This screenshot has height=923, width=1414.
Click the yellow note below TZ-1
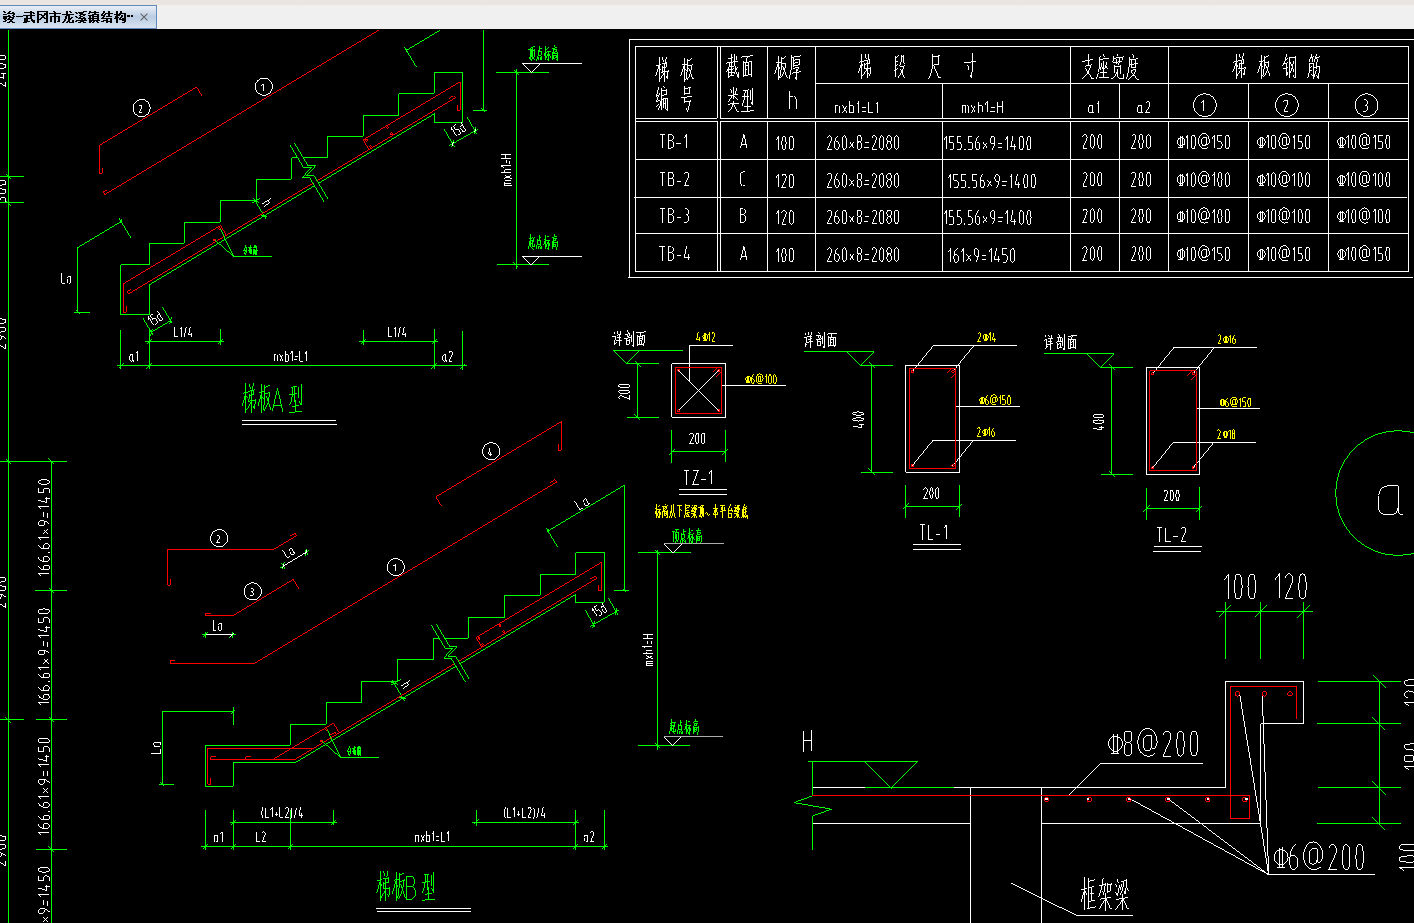tap(701, 511)
